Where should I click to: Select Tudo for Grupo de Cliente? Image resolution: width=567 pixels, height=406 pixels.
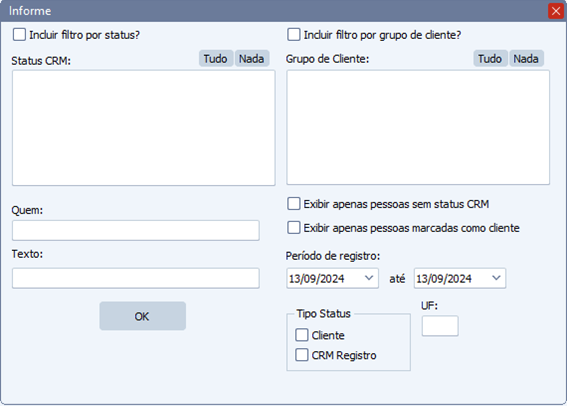click(x=490, y=59)
